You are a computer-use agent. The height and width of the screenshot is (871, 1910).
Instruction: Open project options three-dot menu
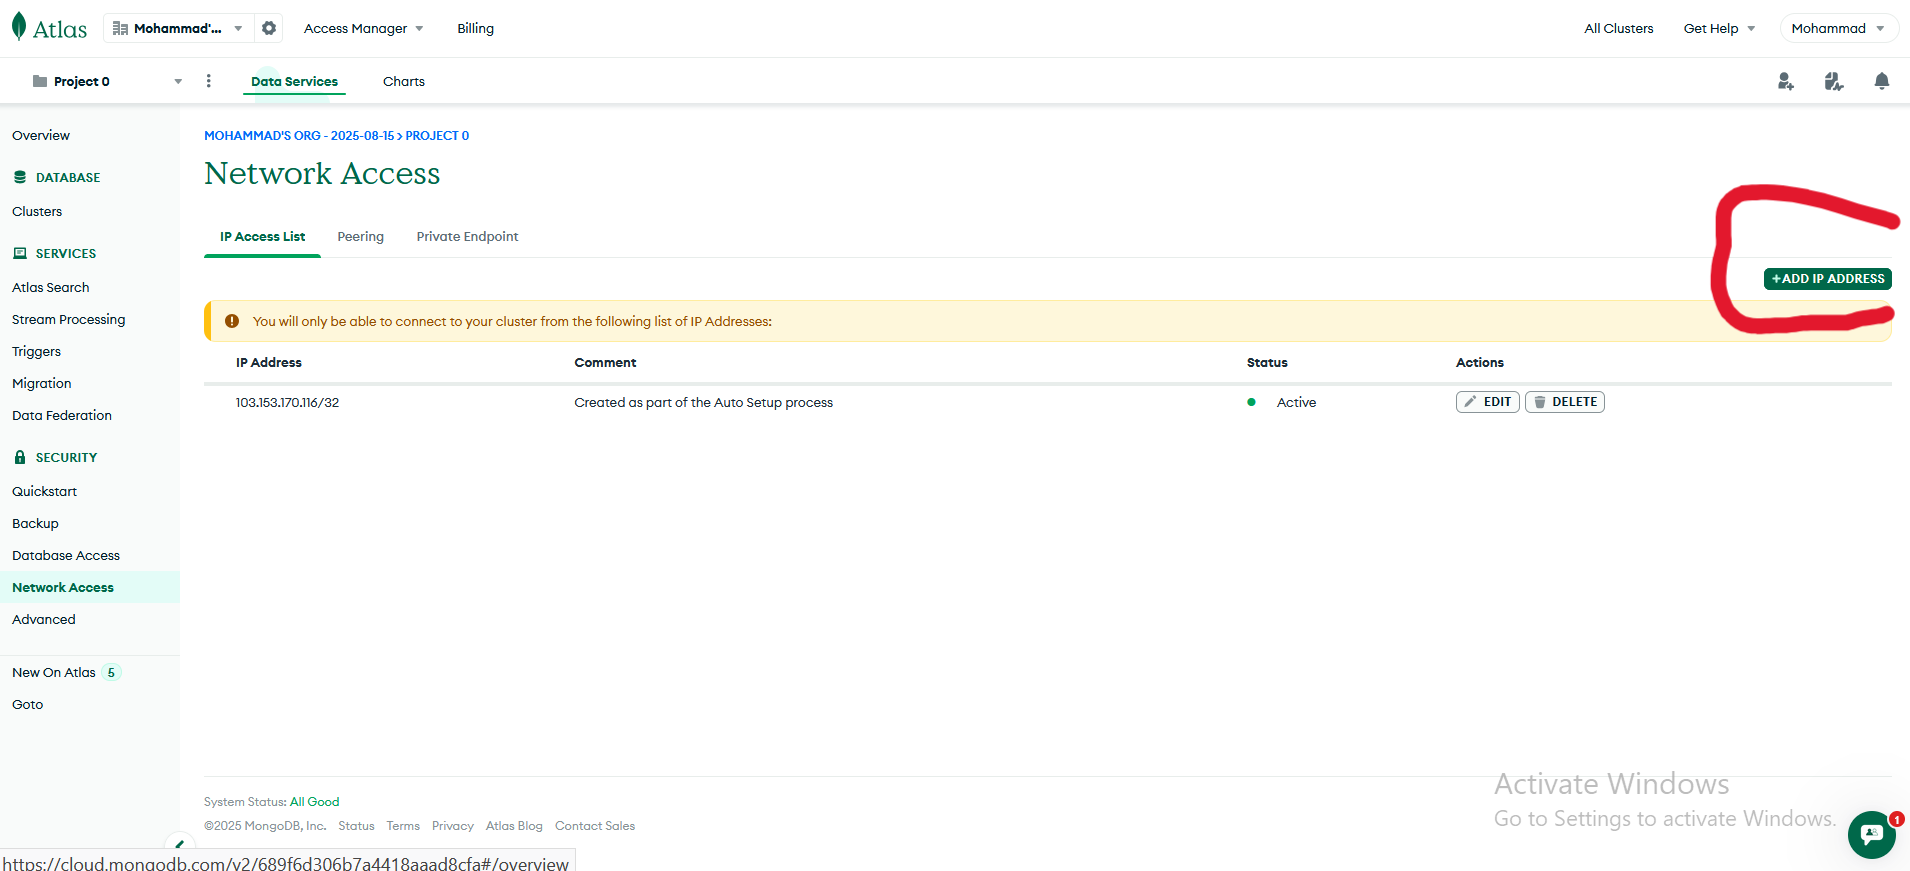[208, 81]
